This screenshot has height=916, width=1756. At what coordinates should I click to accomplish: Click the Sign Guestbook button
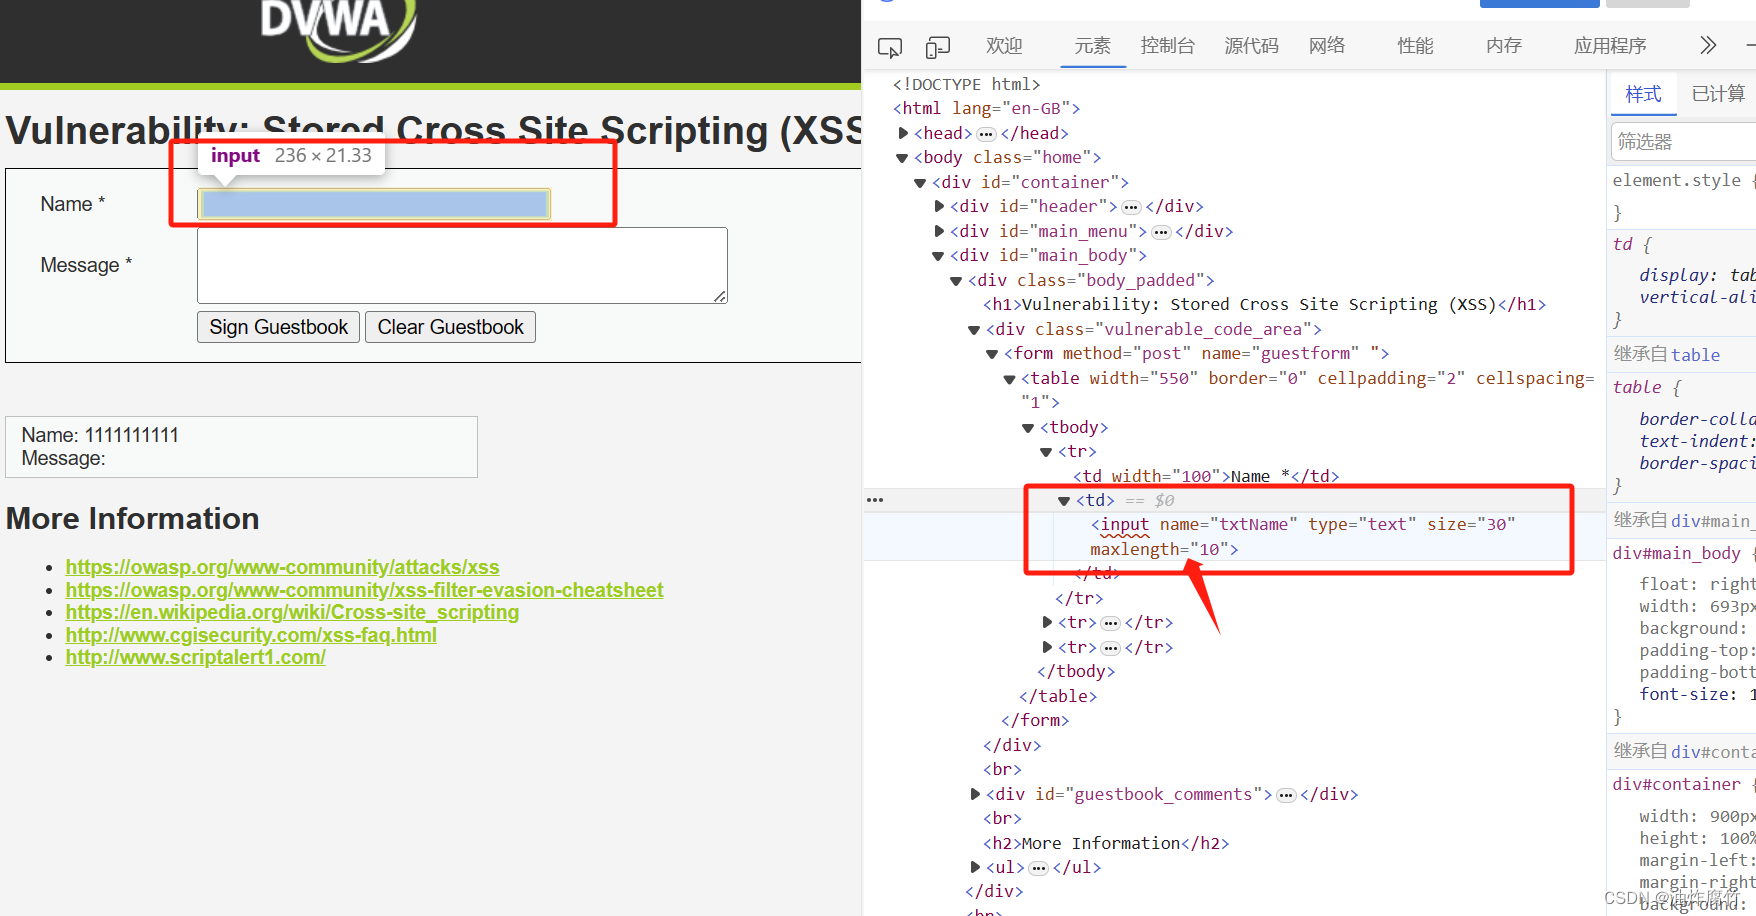click(x=278, y=327)
